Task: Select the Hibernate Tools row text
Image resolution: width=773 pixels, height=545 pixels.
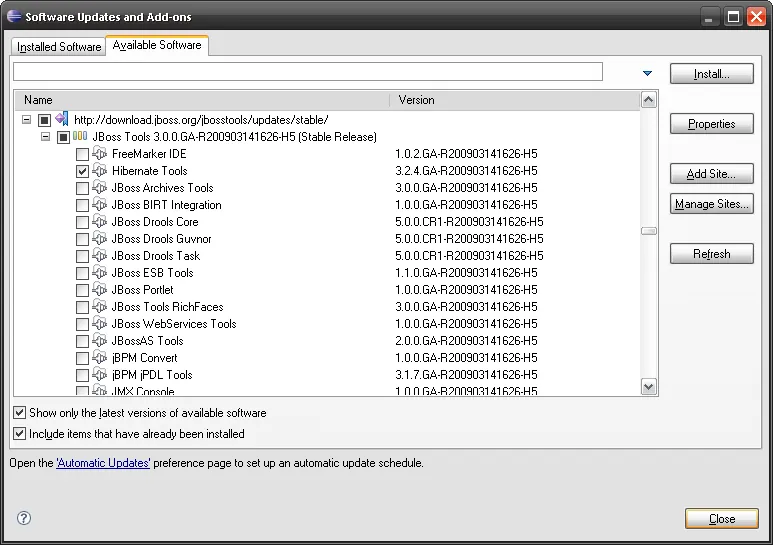Action: point(149,170)
